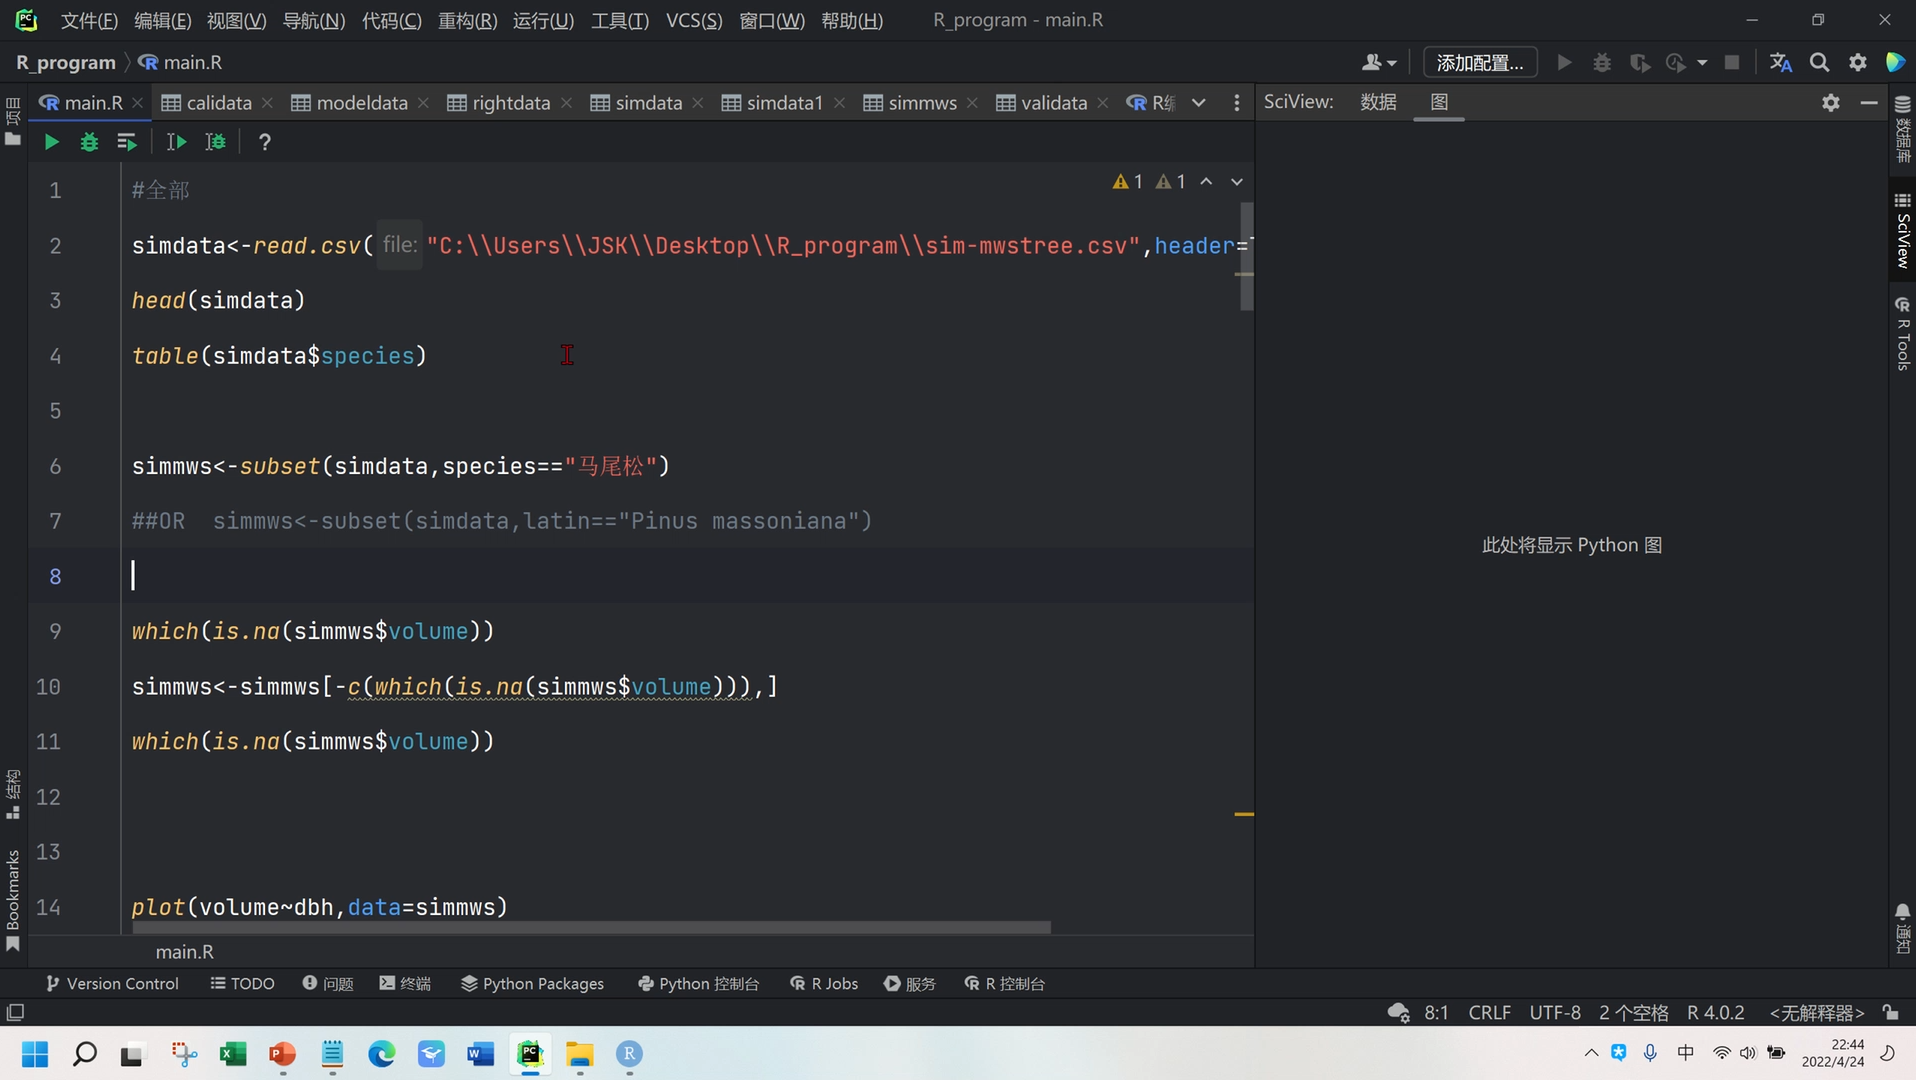Close the main.R editor tab
Screen dimensions: 1916x1080
pos(138,102)
